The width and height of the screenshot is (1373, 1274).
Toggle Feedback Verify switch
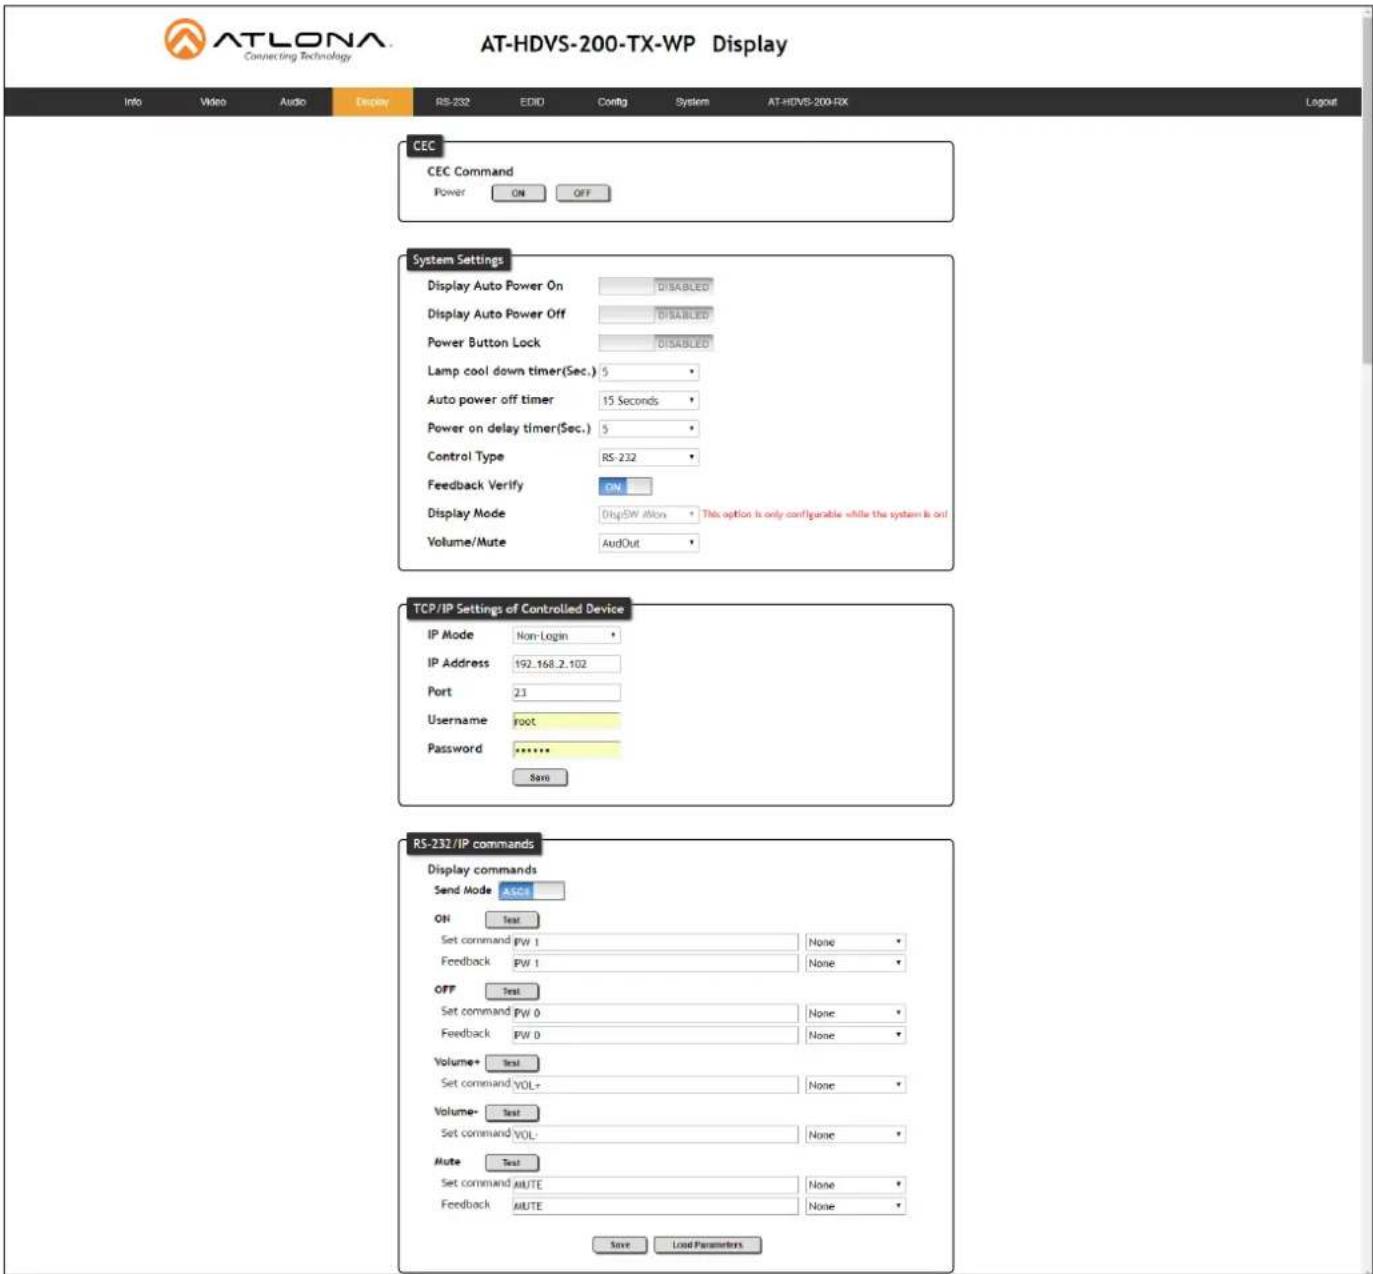click(x=625, y=486)
